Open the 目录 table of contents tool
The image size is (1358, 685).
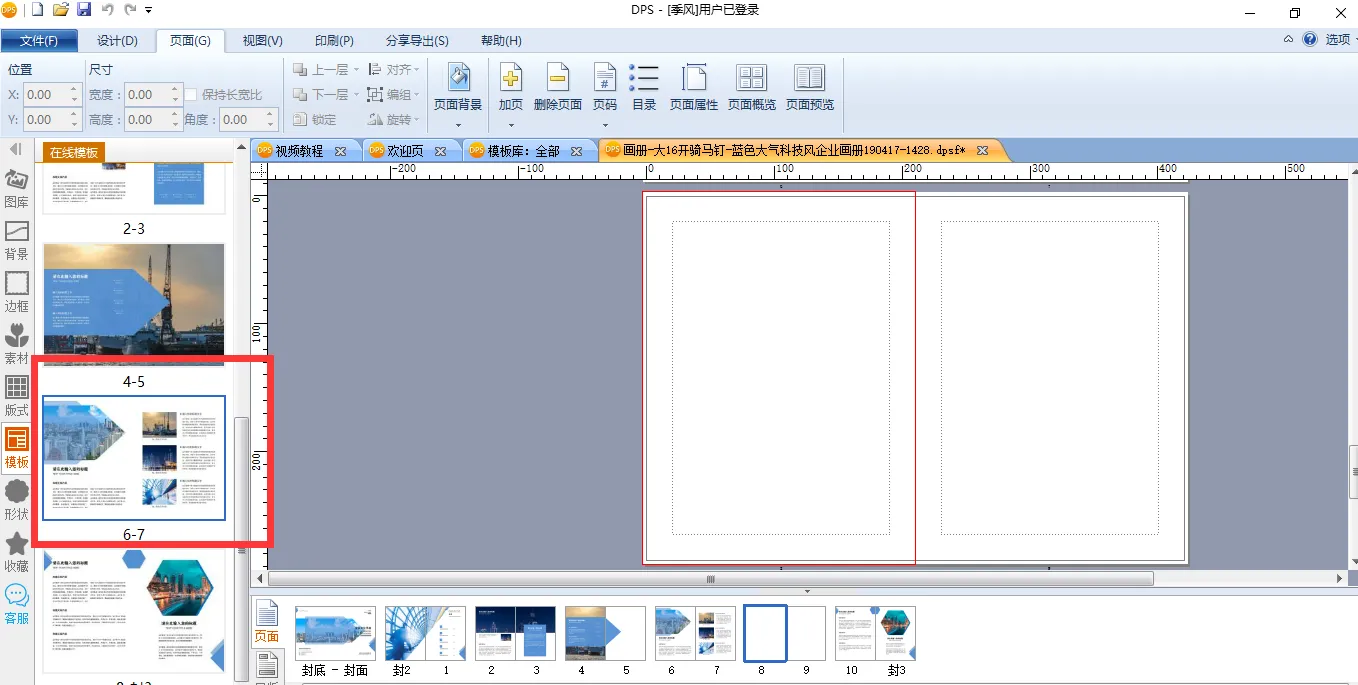pyautogui.click(x=644, y=78)
